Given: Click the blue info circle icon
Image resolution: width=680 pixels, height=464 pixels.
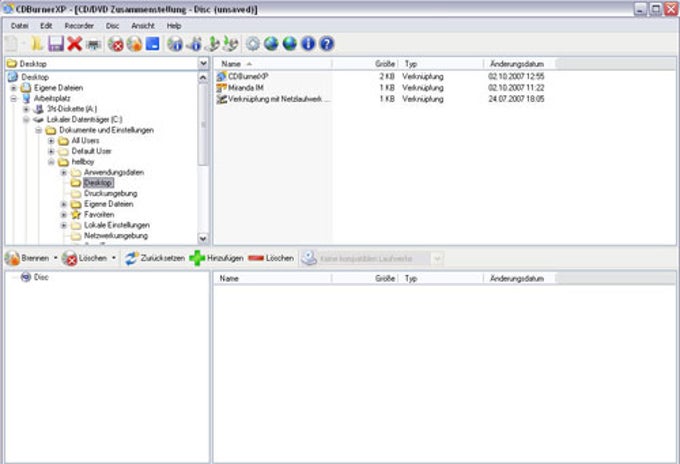Looking at the screenshot, I should 308,44.
